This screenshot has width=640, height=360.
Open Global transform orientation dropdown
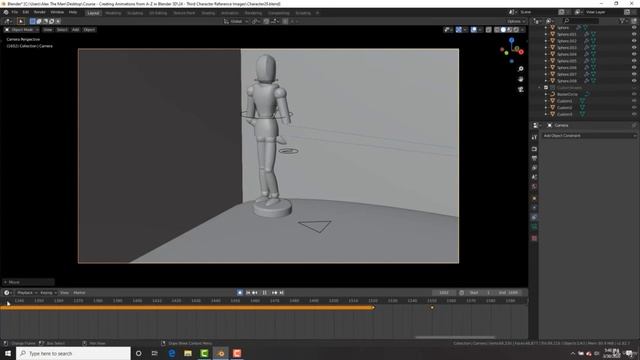[x=236, y=21]
